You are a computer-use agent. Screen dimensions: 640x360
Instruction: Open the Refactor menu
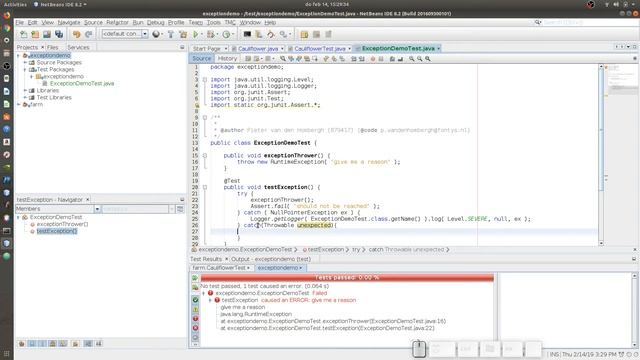pos(117,22)
